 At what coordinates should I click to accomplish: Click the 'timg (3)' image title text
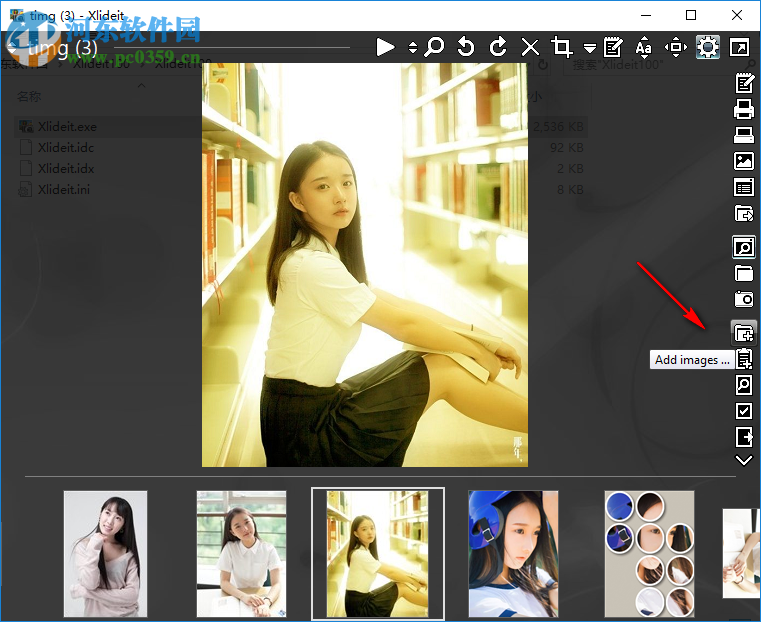coord(63,48)
